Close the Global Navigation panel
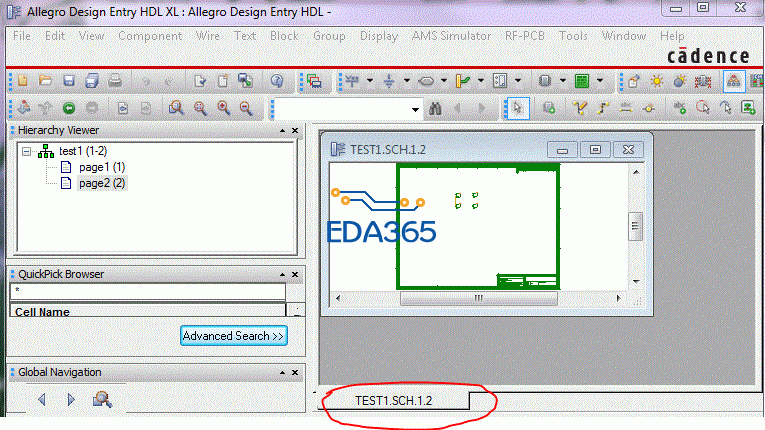The width and height of the screenshot is (765, 430). pos(295,372)
